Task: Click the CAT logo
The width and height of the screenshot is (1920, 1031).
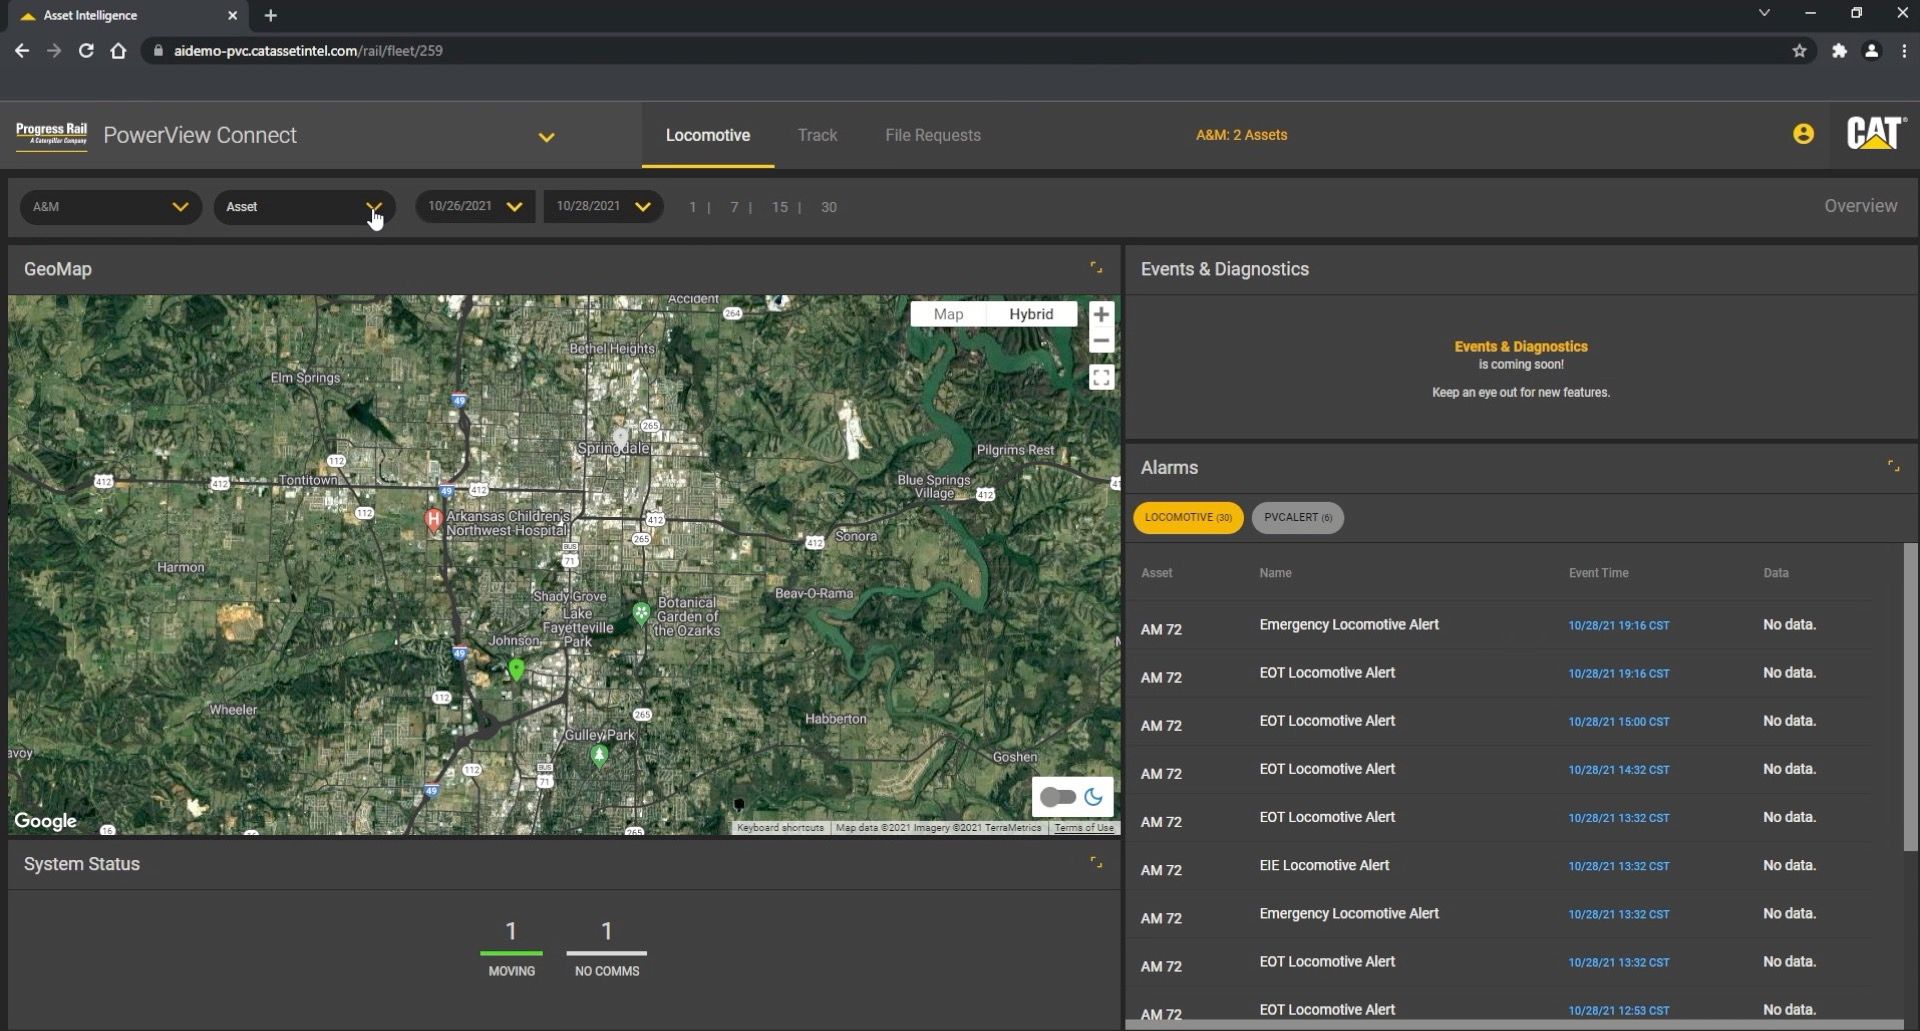Action: tap(1876, 133)
